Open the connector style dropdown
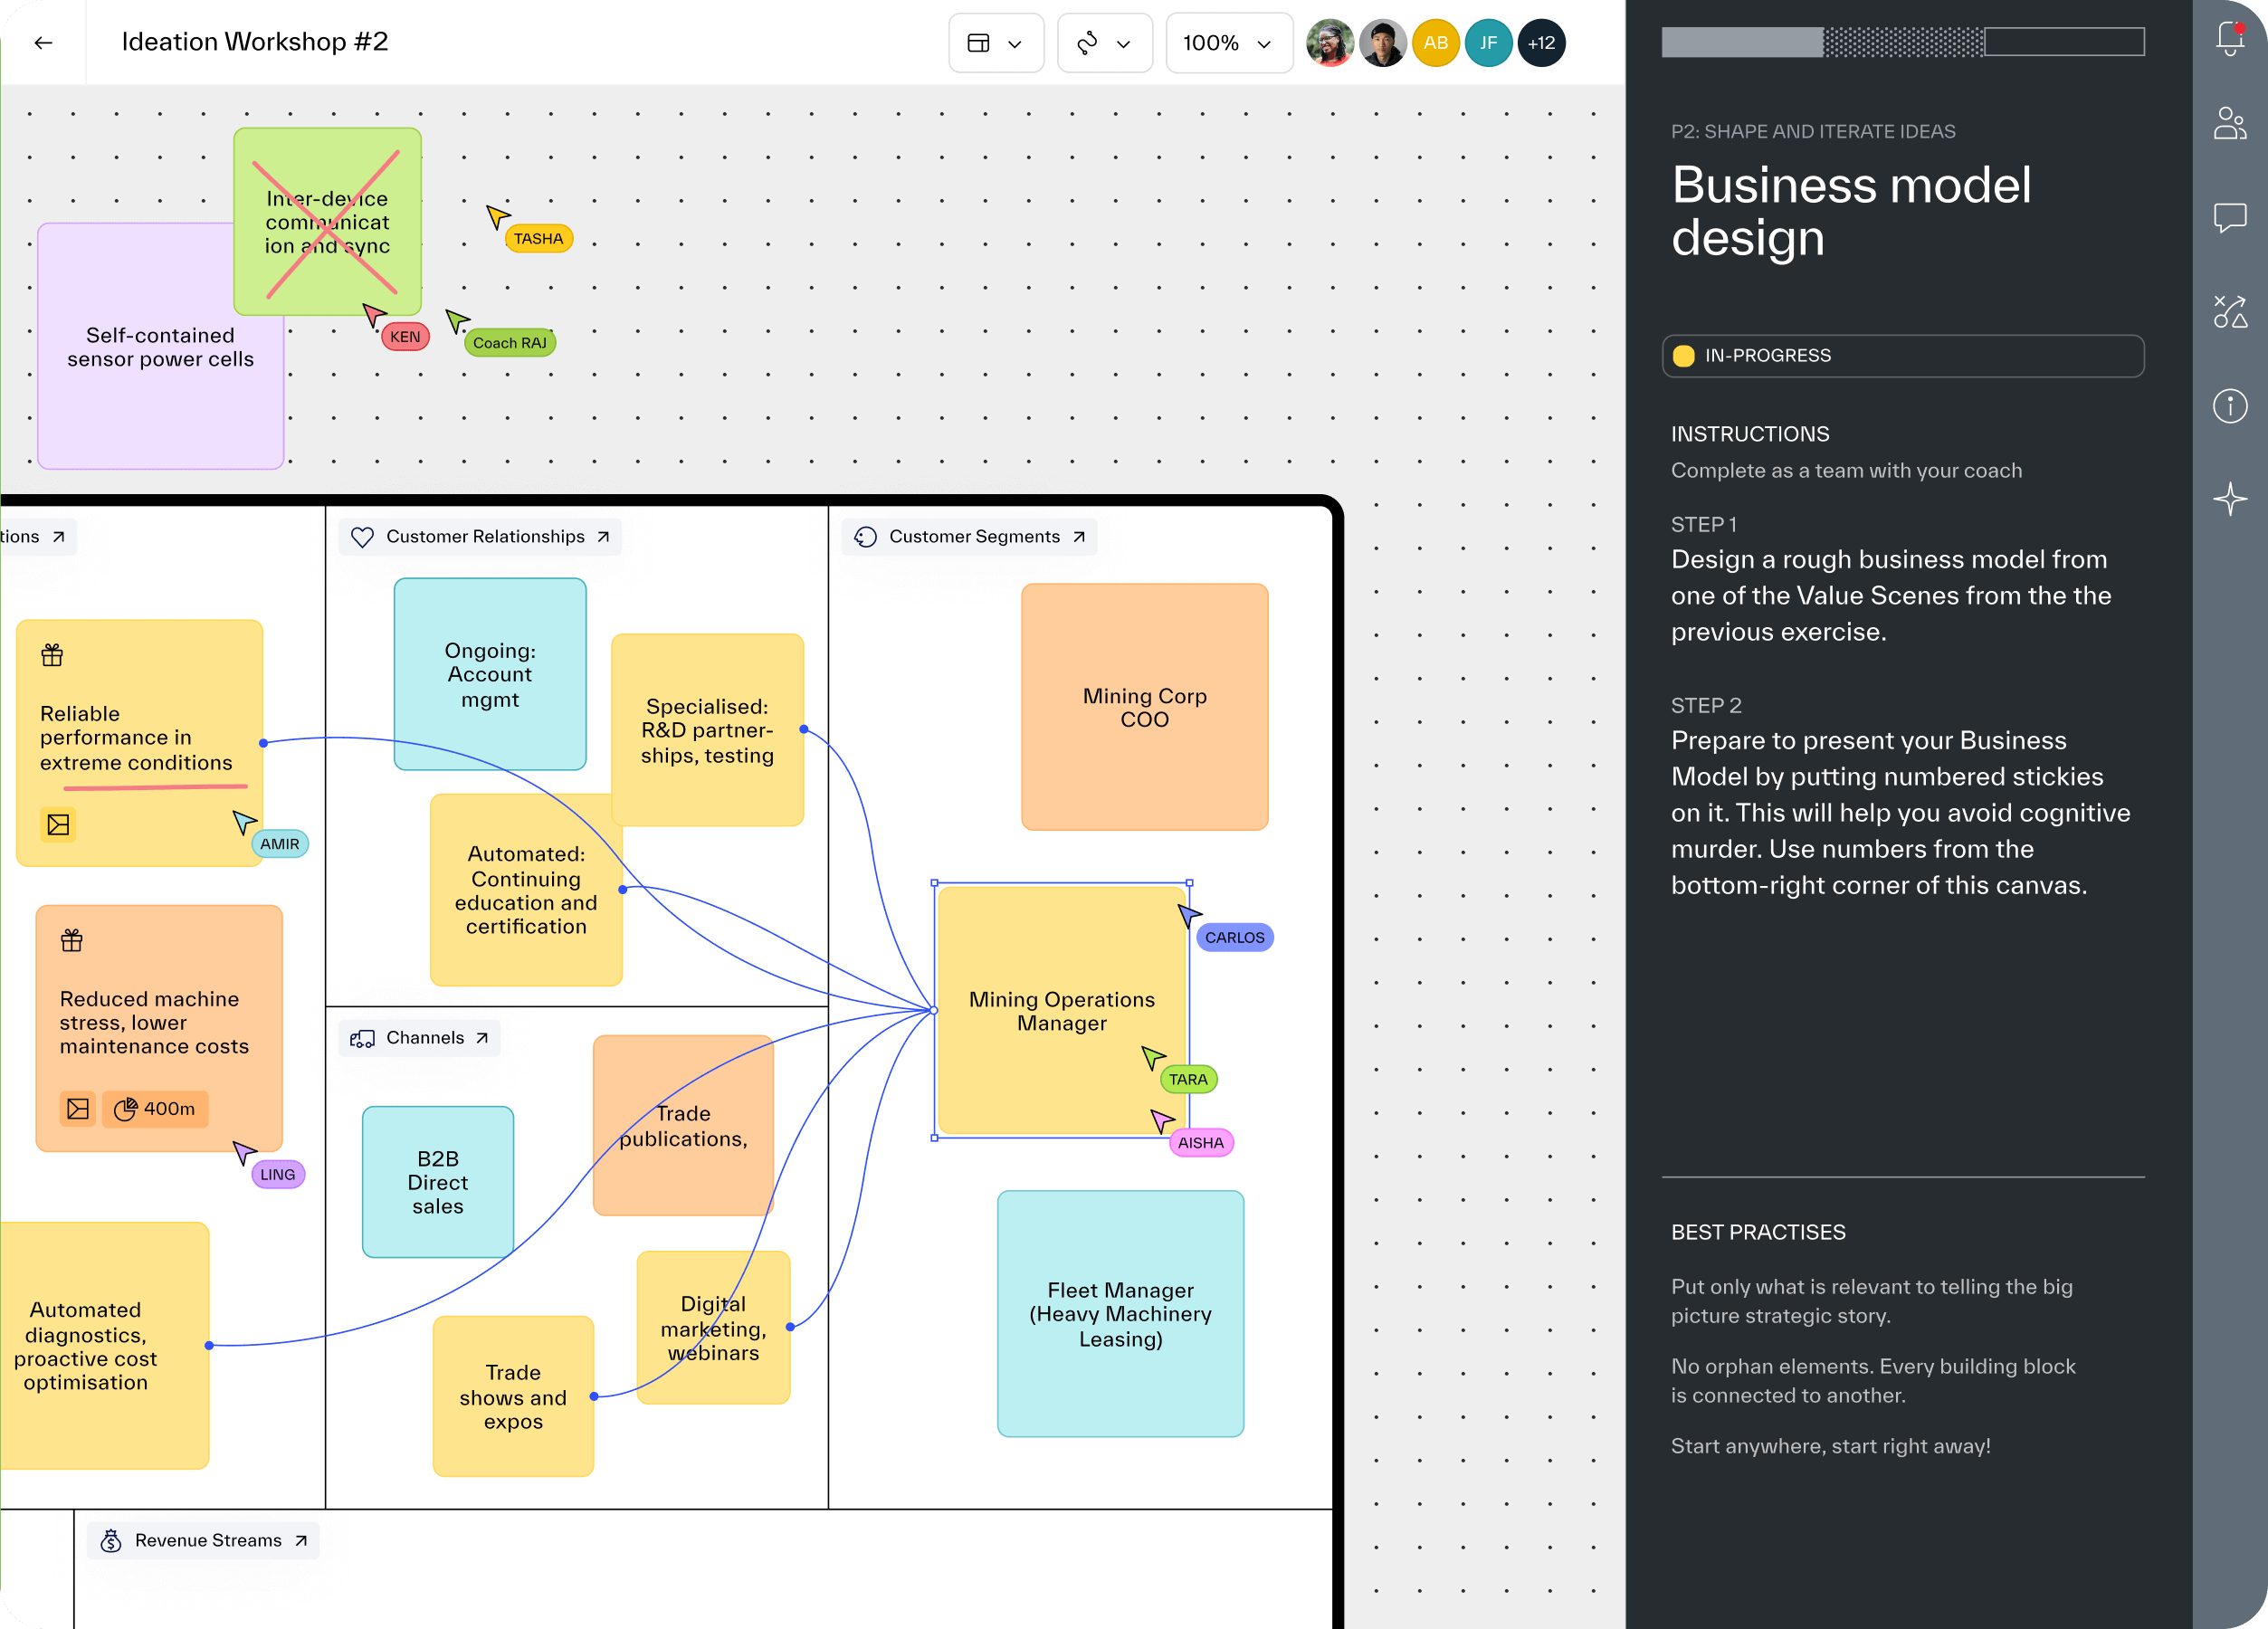This screenshot has width=2268, height=1629. click(1104, 43)
